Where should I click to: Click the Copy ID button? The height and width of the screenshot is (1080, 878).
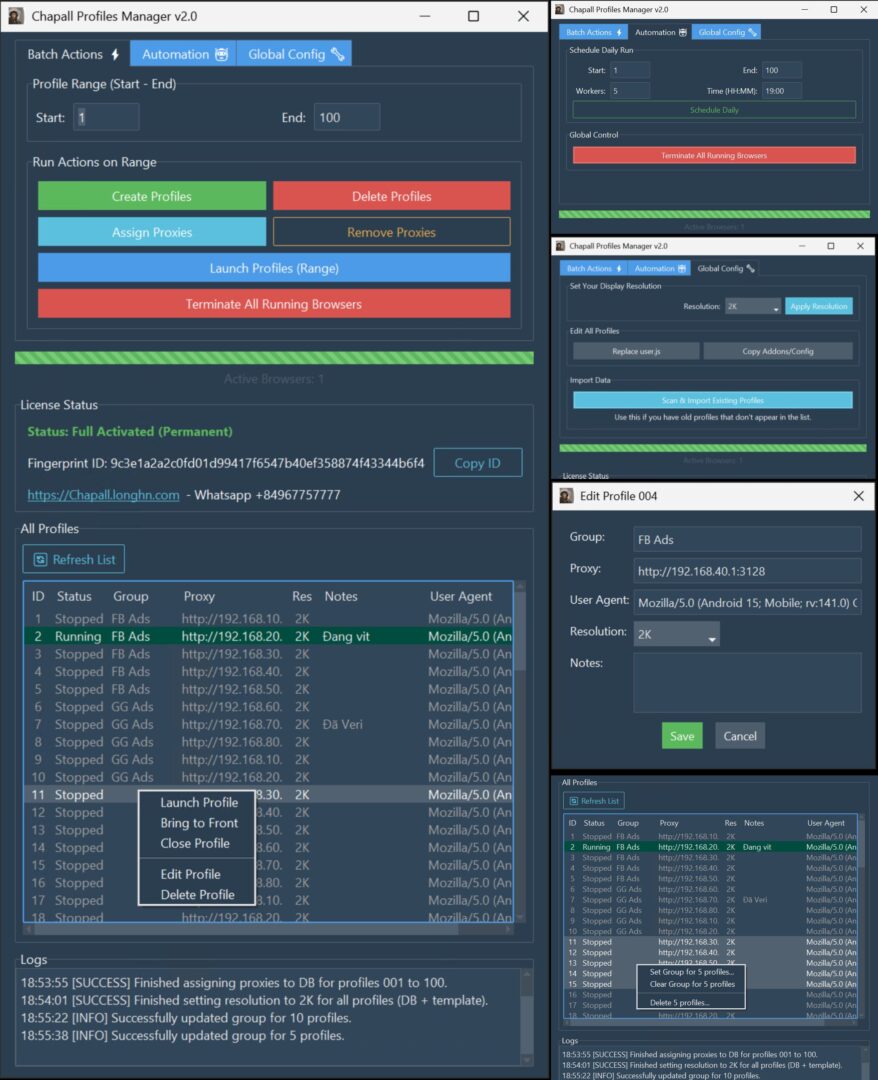tap(477, 463)
